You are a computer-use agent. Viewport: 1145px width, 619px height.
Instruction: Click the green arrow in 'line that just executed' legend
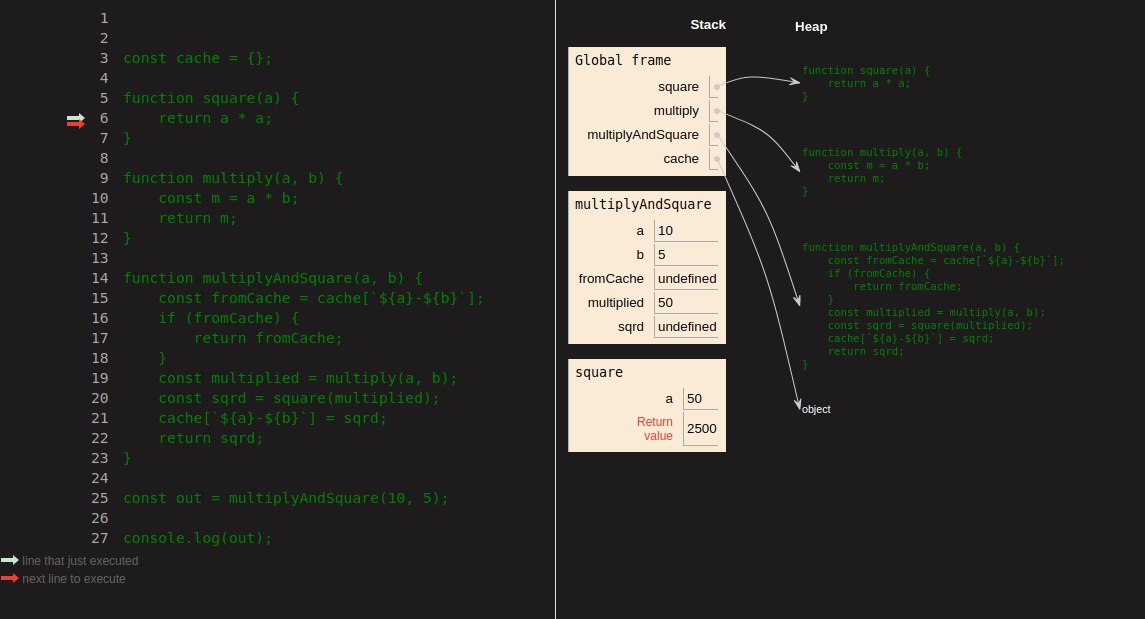(x=9, y=561)
